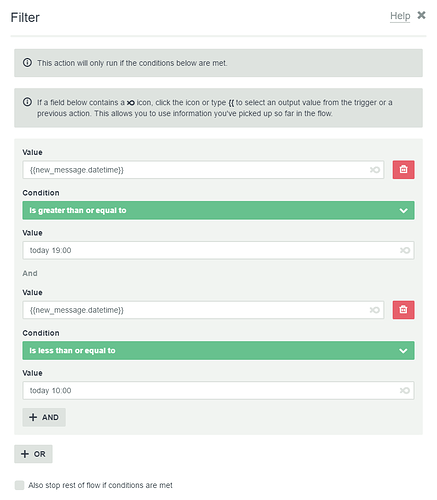Click output picker icon in second datetime field

tap(375, 310)
